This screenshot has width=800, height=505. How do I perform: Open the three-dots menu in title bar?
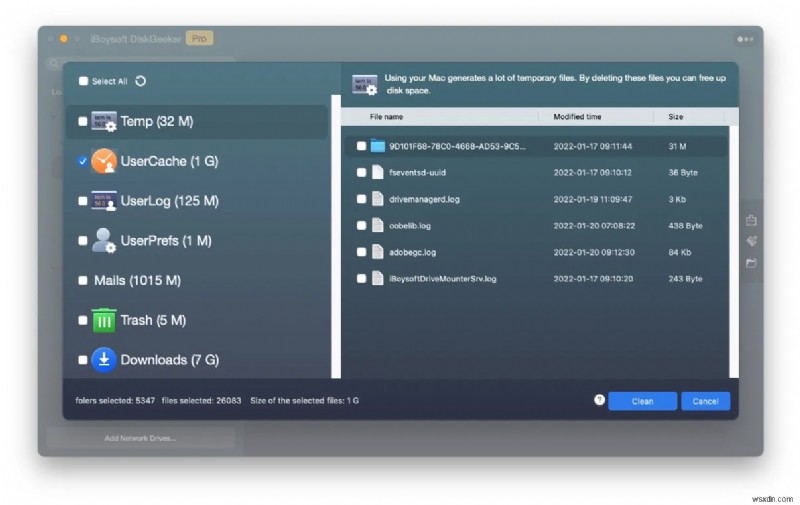[745, 39]
